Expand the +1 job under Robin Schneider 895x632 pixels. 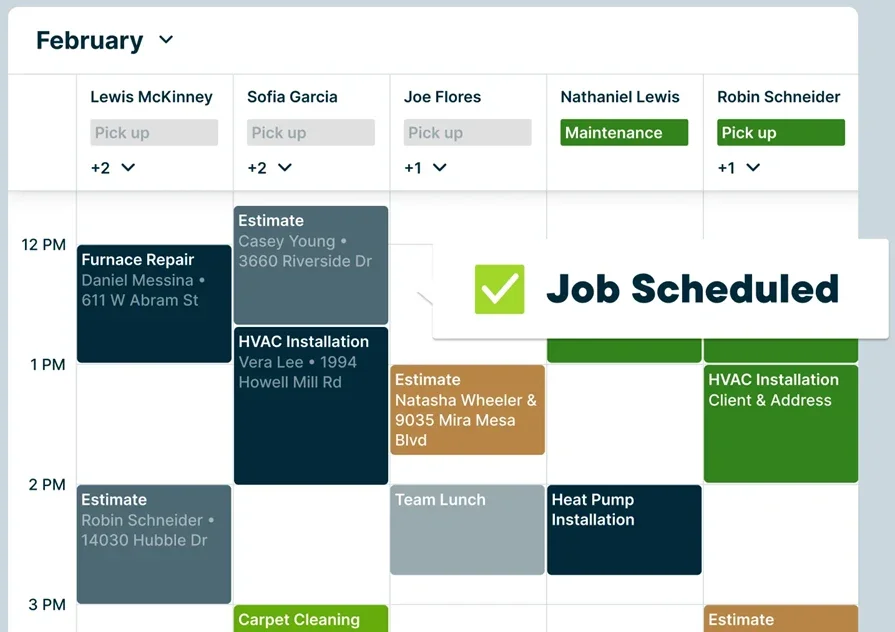(x=737, y=168)
